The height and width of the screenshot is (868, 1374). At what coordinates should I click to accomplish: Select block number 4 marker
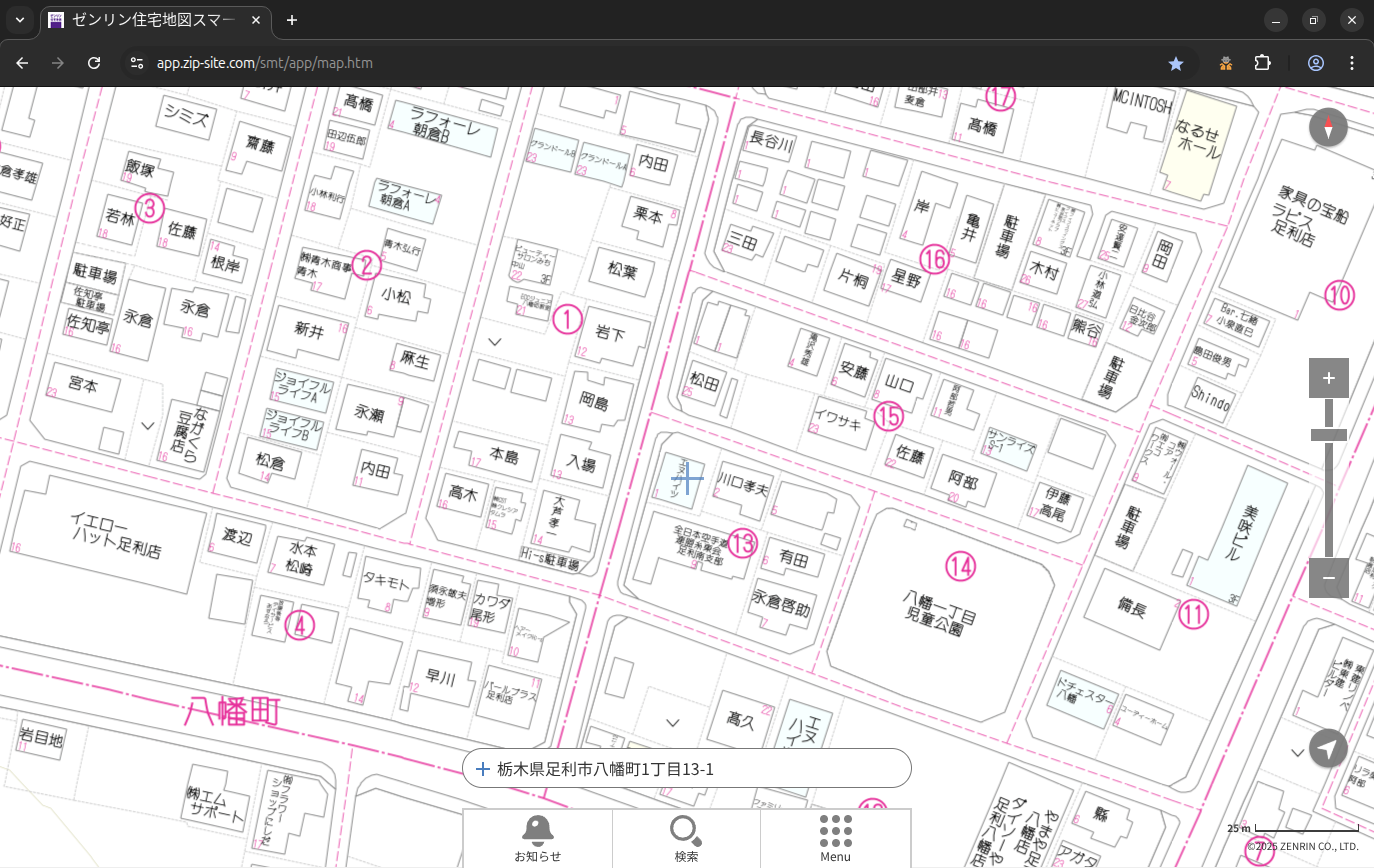point(300,626)
